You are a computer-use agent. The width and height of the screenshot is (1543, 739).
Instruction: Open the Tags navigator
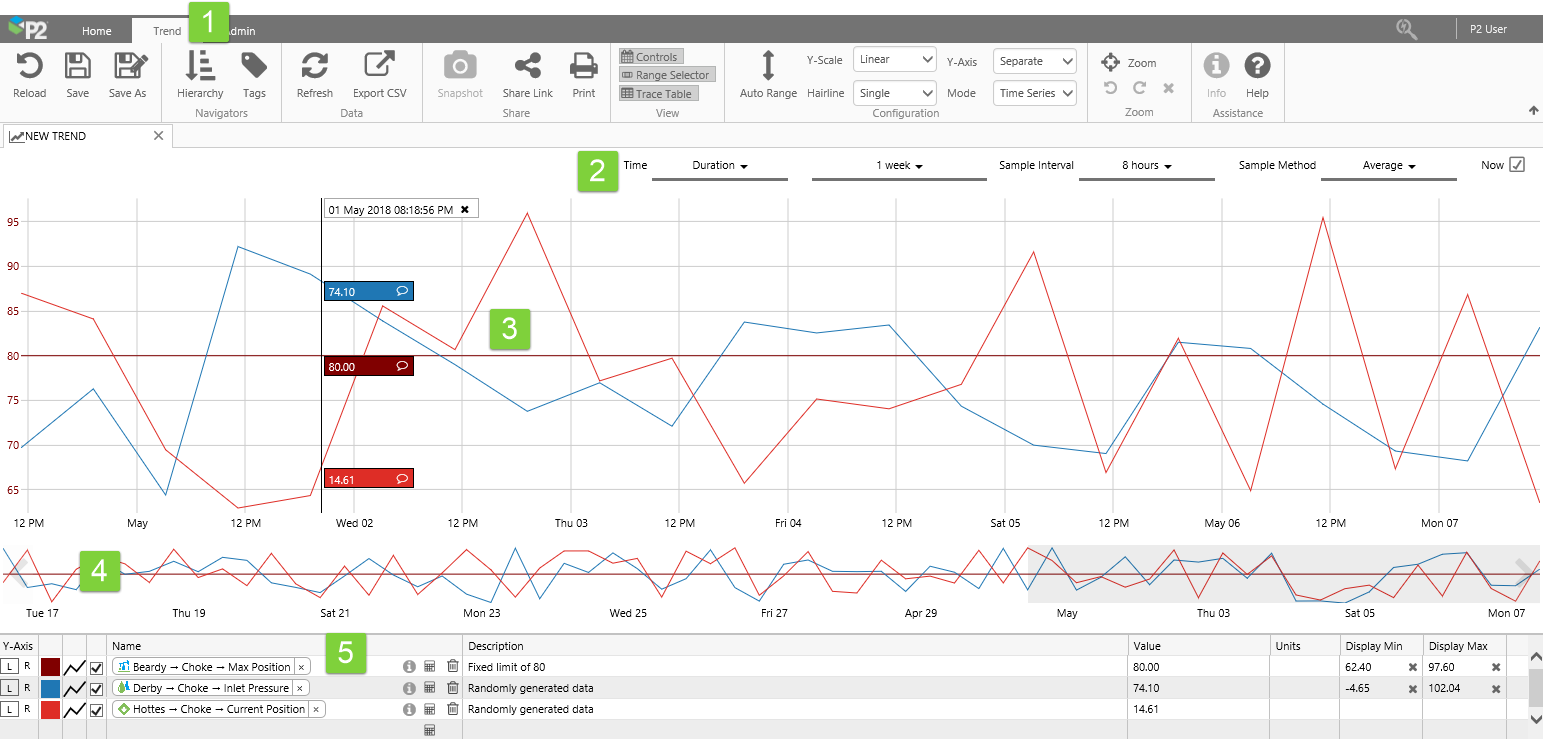254,66
